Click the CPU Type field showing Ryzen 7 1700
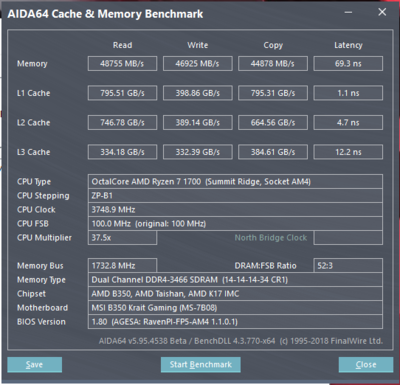 235,182
